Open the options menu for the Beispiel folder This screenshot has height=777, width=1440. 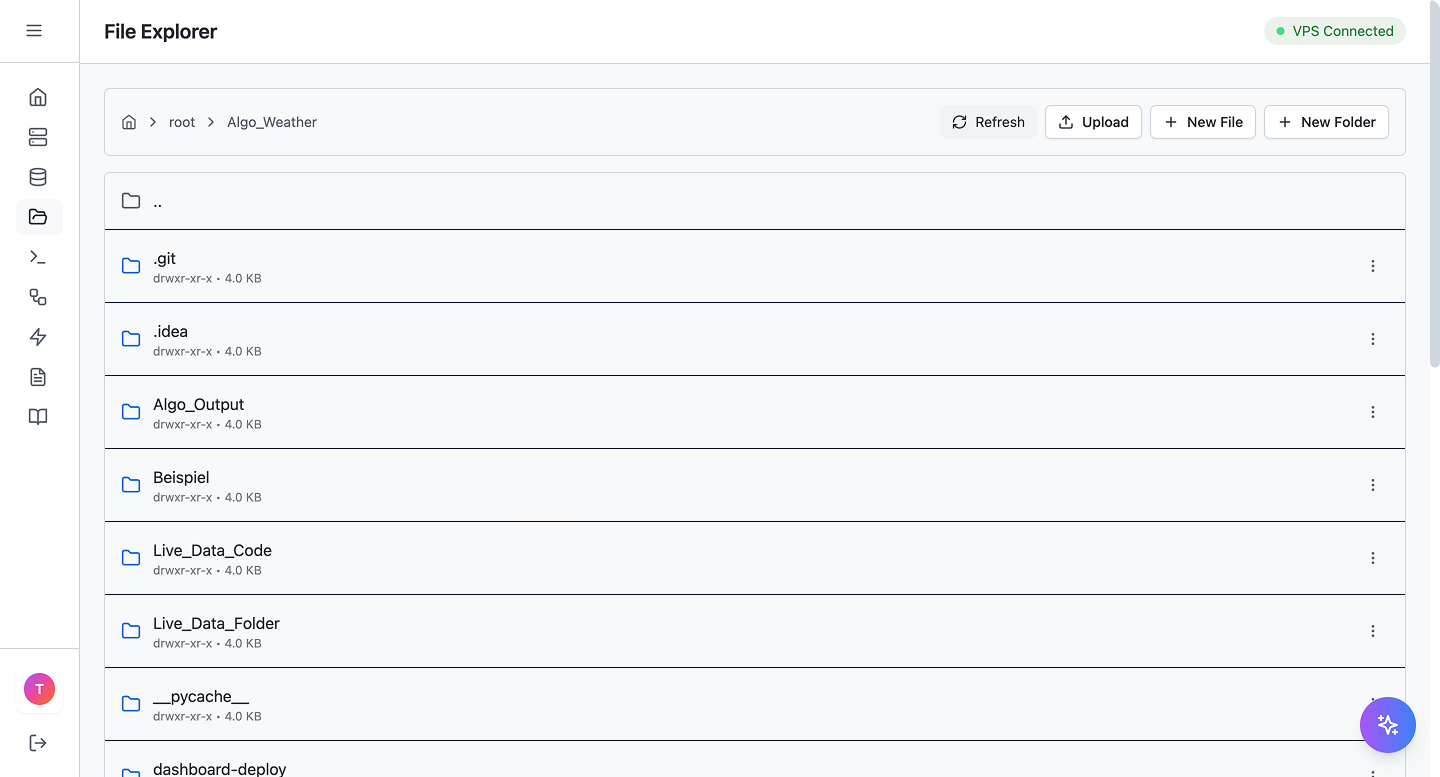[x=1373, y=485]
